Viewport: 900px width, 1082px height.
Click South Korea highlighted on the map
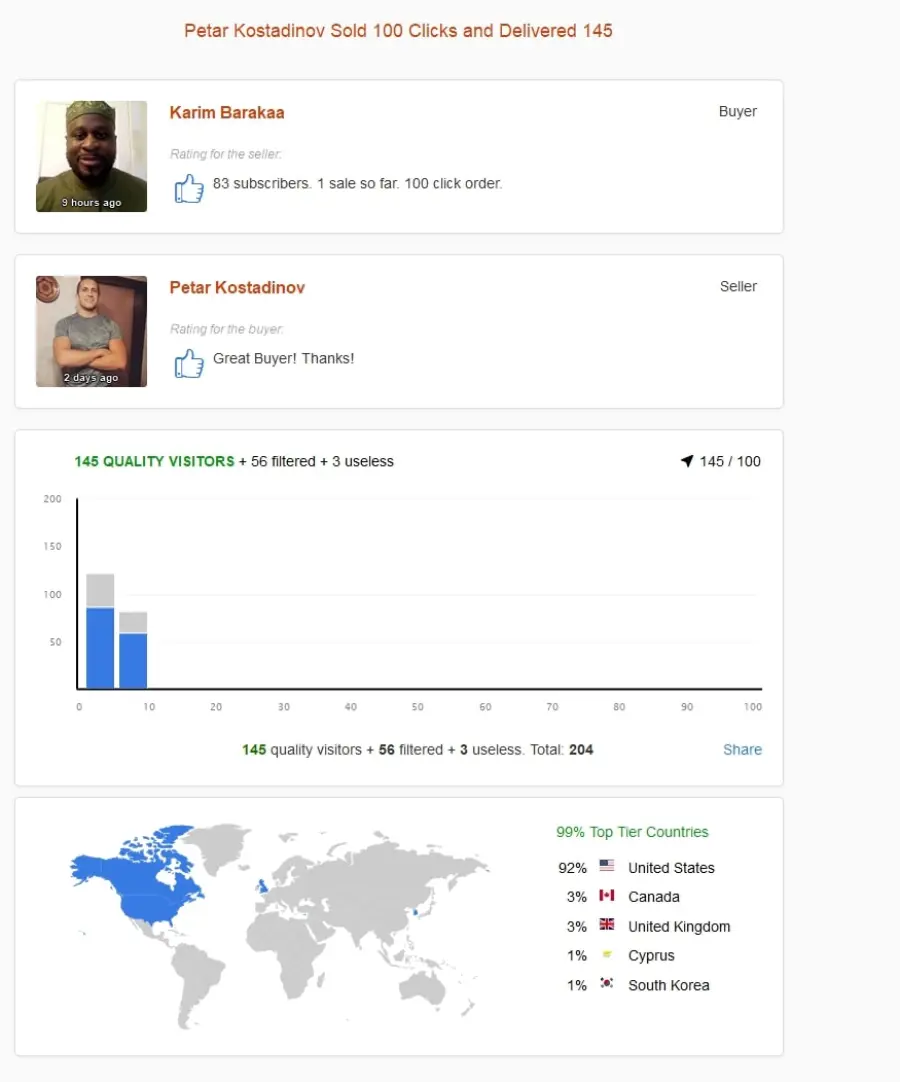click(x=415, y=912)
